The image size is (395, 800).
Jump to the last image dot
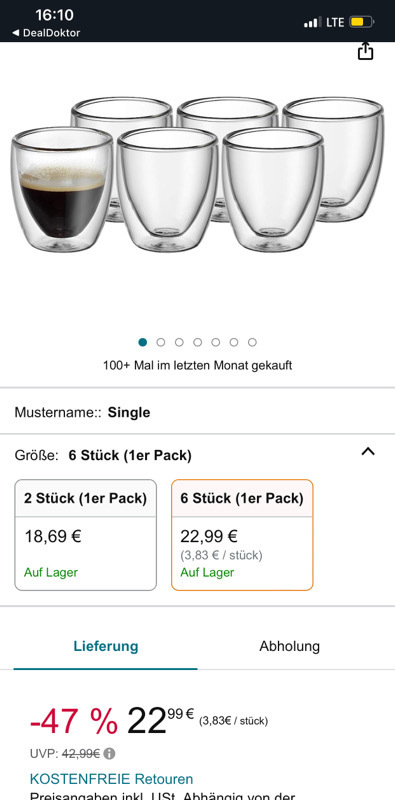tap(252, 342)
